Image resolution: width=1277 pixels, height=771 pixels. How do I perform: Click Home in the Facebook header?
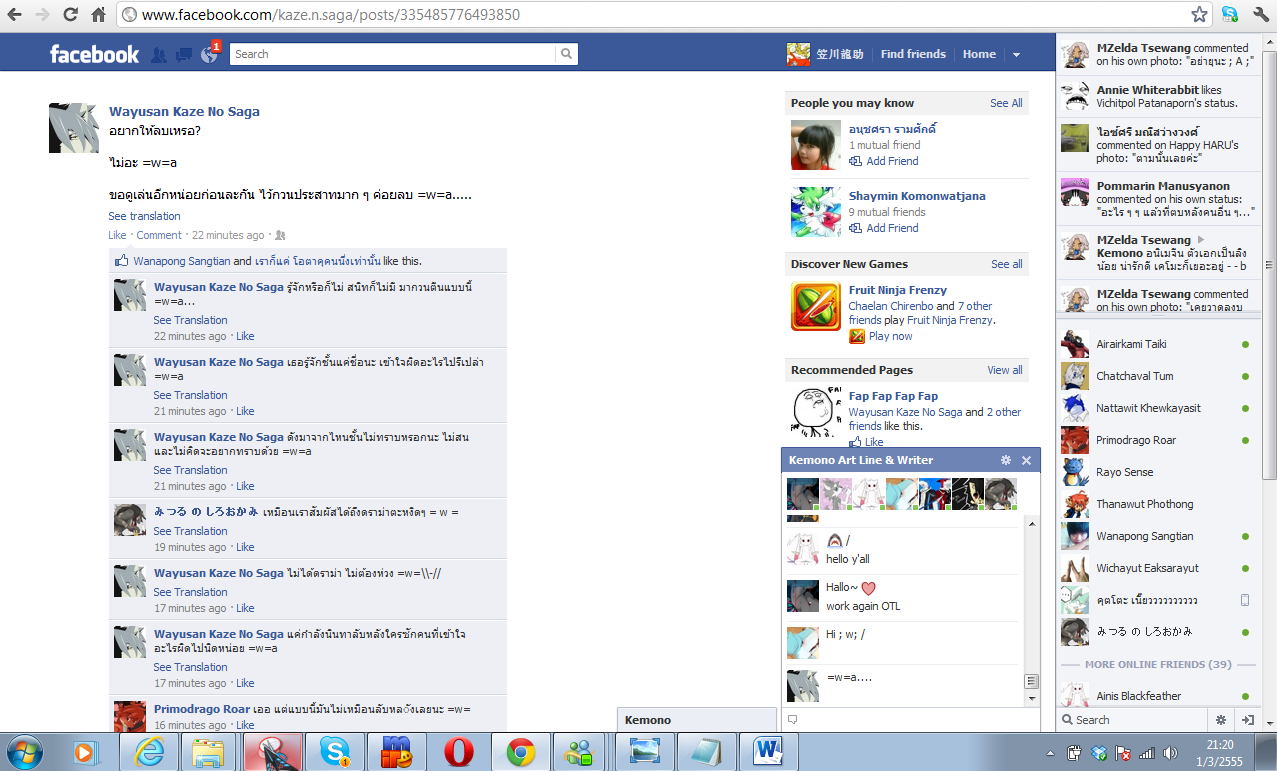[x=979, y=54]
